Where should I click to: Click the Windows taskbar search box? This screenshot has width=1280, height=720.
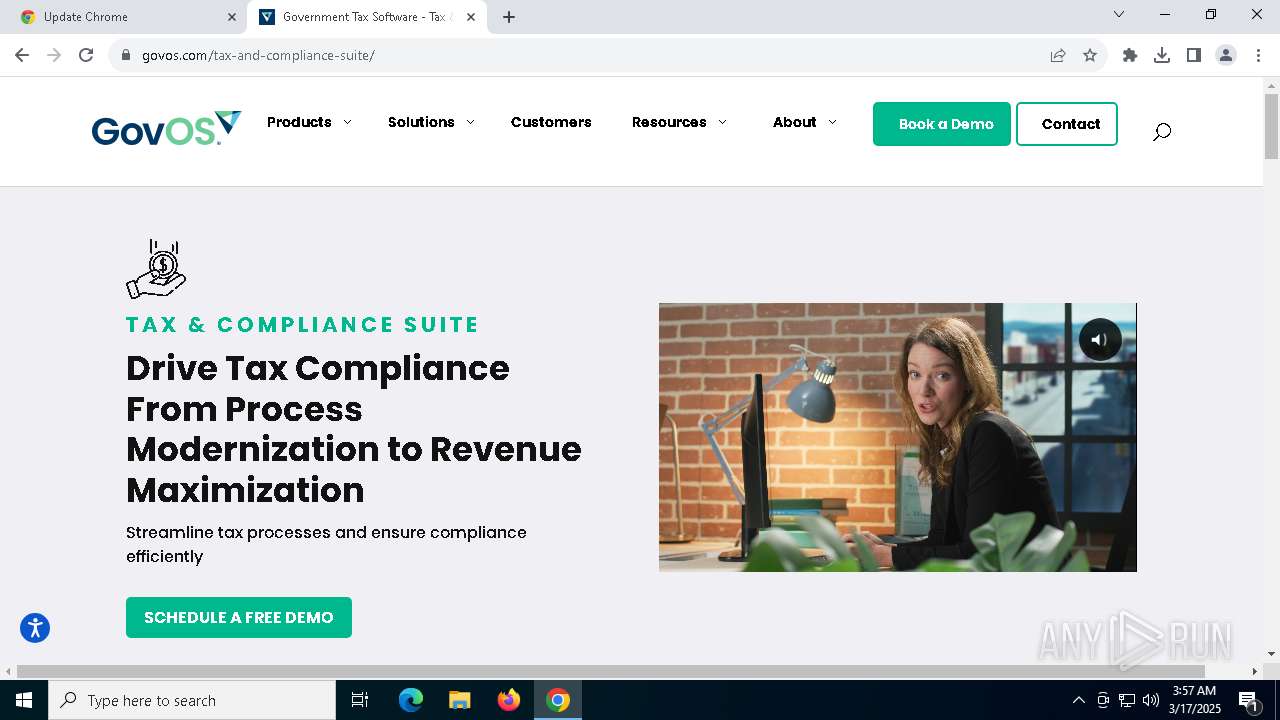point(192,700)
